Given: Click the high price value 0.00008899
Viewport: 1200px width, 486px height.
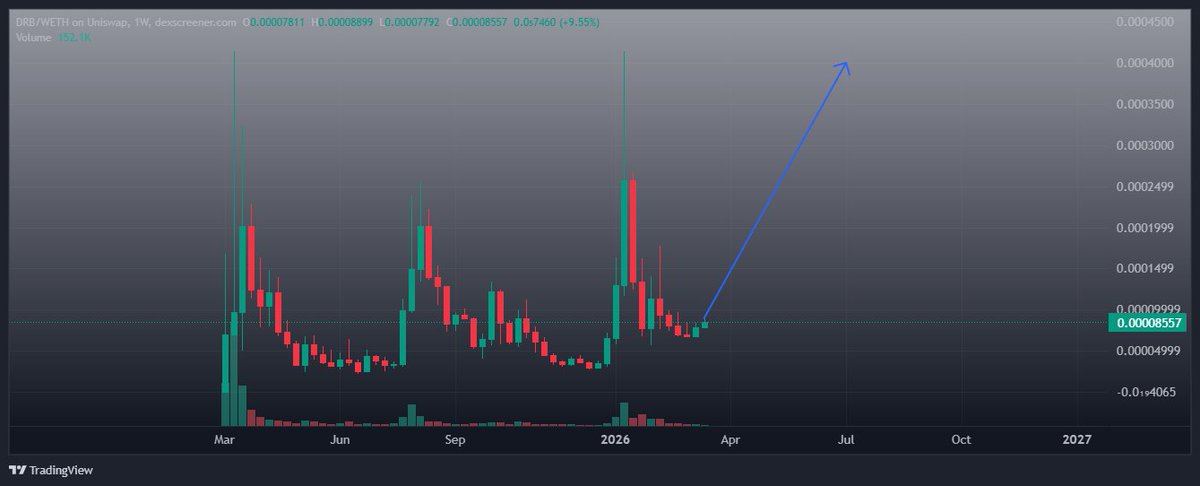Looking at the screenshot, I should (346, 21).
